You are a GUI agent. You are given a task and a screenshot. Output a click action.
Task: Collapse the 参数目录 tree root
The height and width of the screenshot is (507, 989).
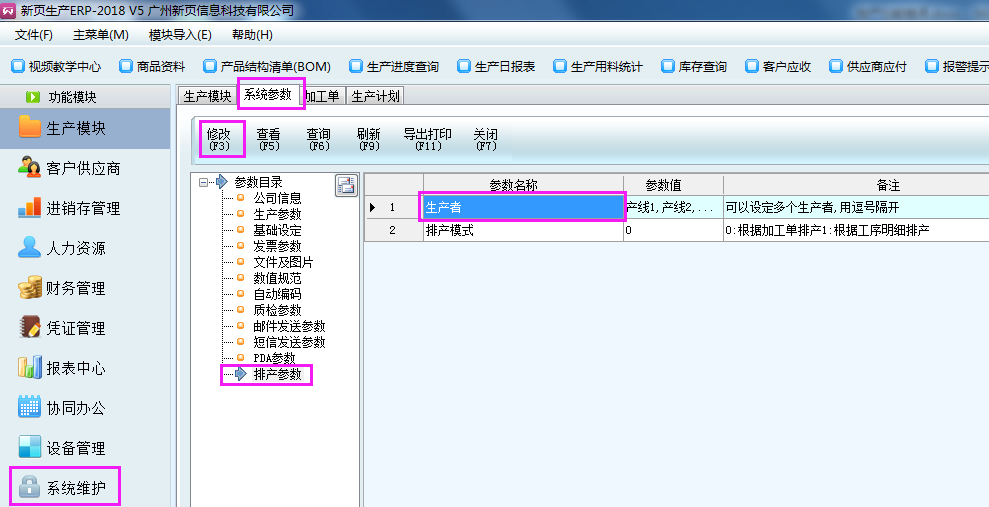[204, 182]
